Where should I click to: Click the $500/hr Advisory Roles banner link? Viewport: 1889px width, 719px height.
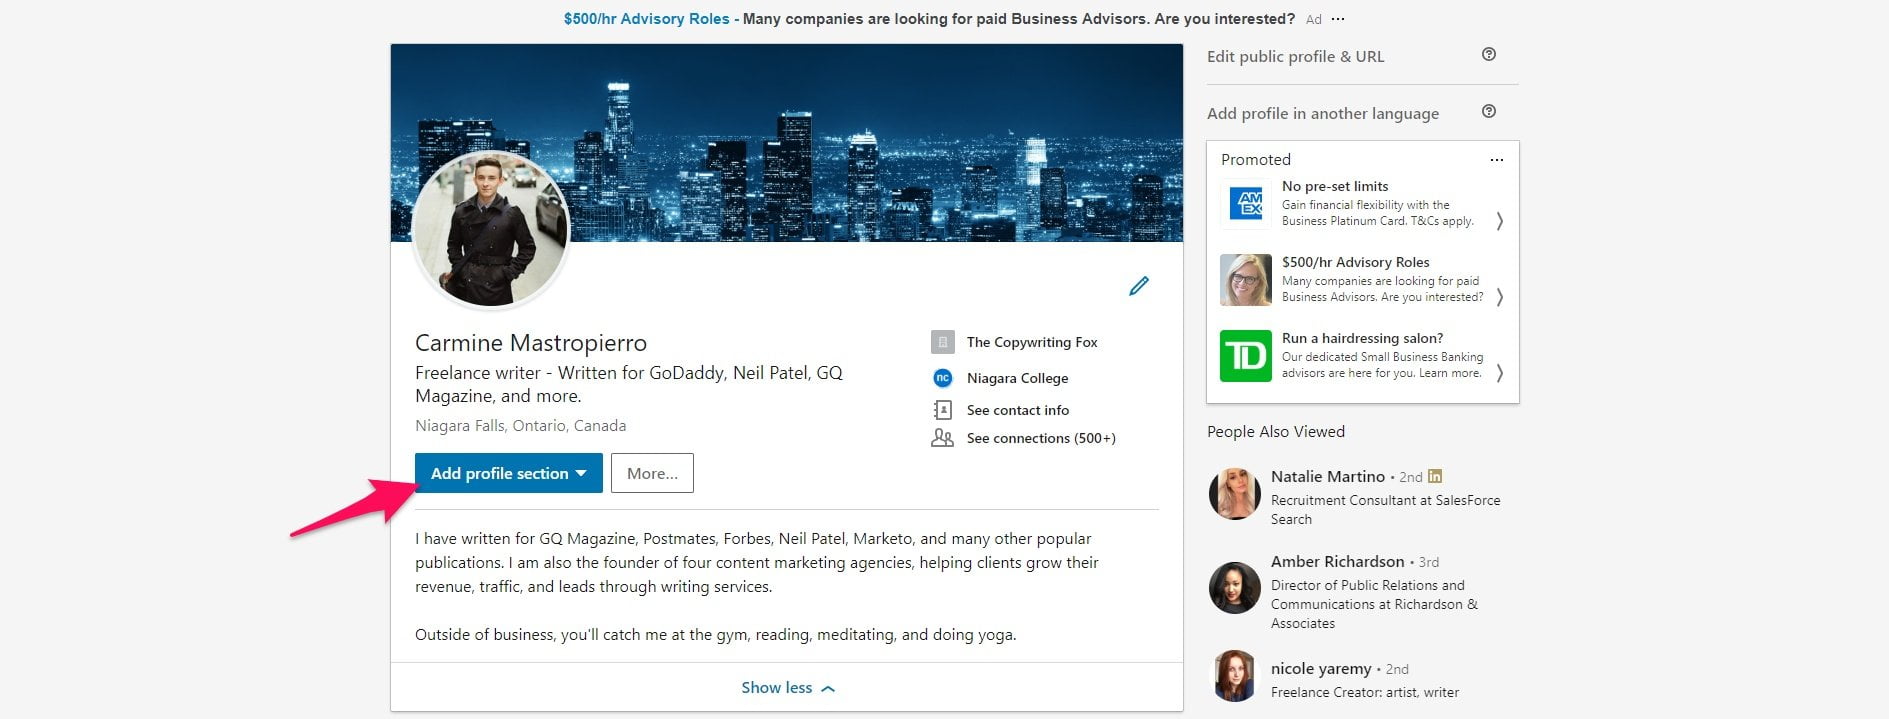pos(646,19)
